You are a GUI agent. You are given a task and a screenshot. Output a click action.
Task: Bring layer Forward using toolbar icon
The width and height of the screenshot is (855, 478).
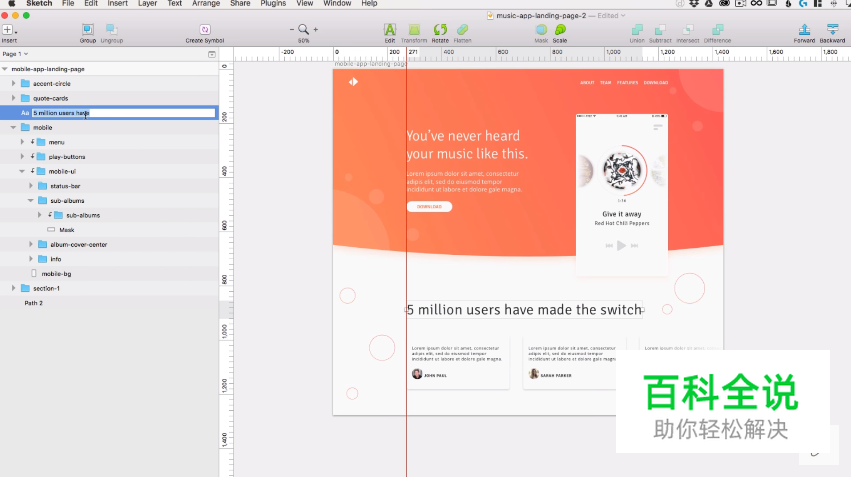pos(804,30)
